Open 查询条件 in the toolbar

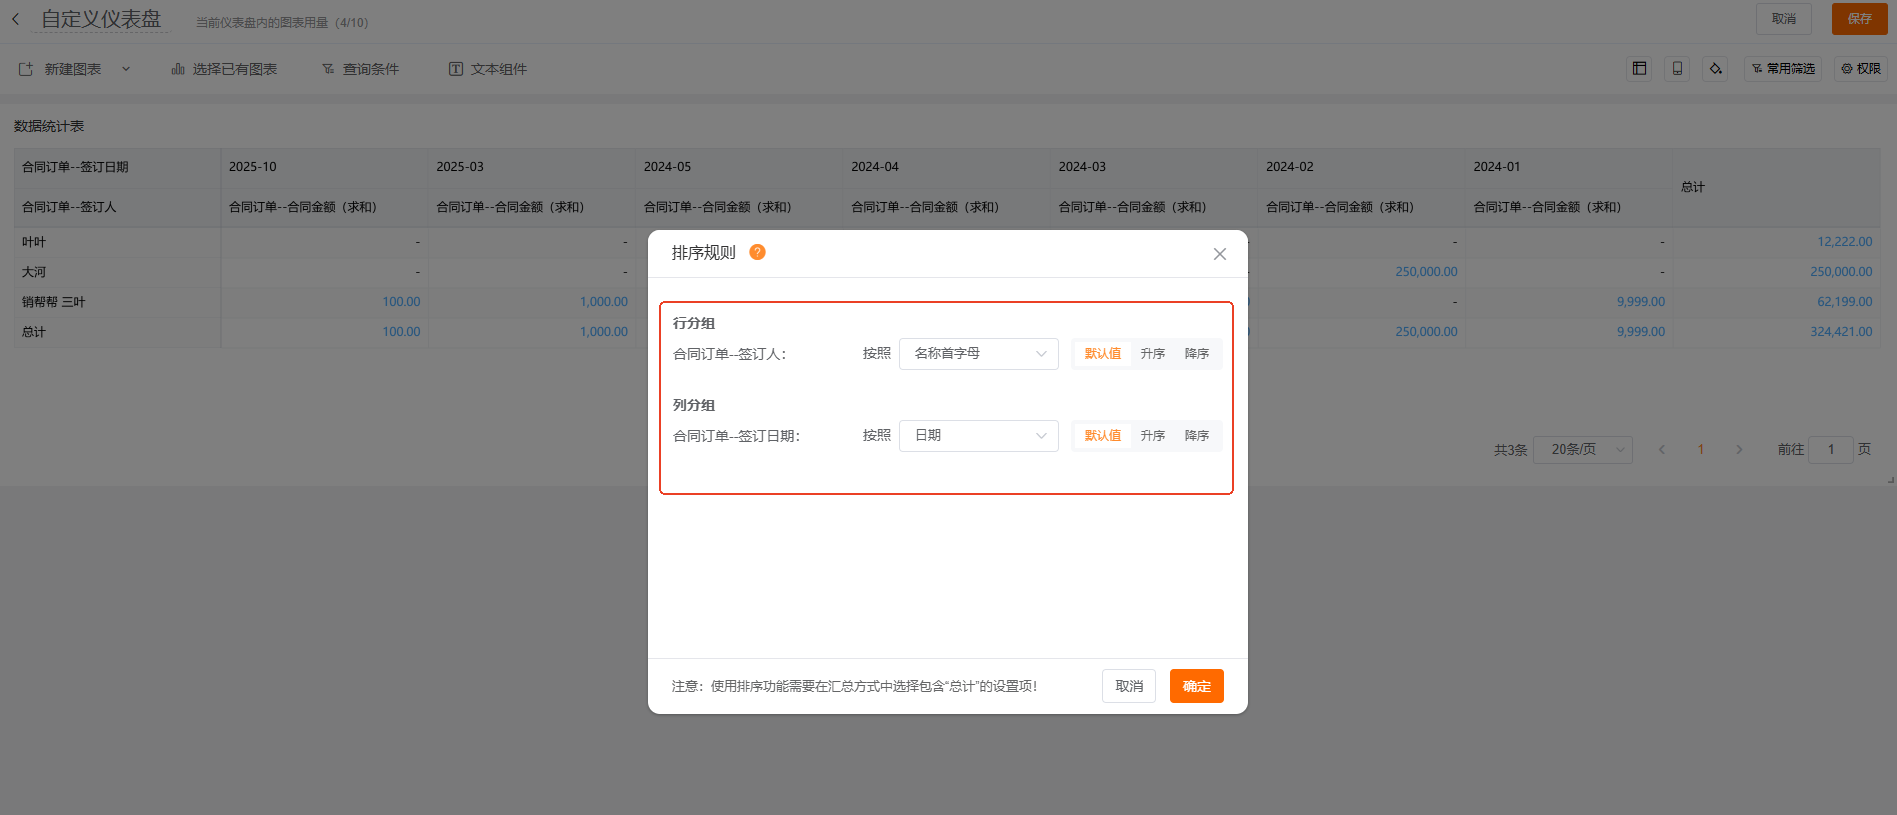tap(360, 69)
